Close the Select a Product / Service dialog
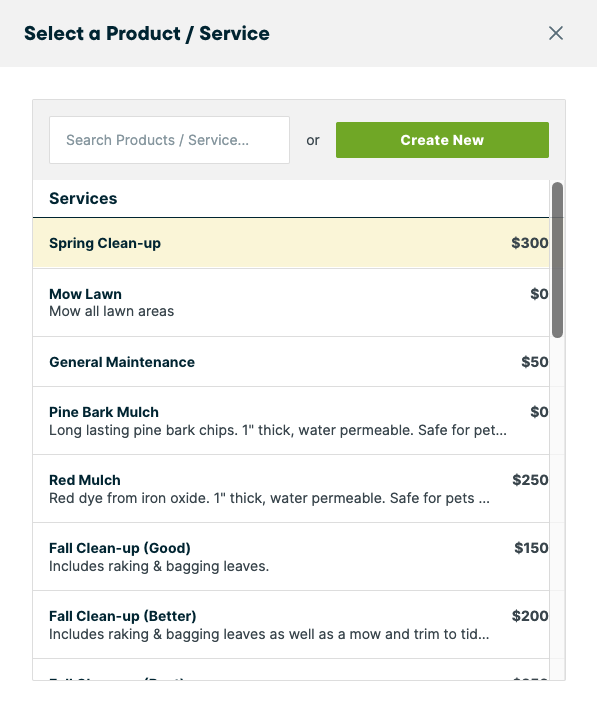The image size is (597, 712). coord(556,33)
